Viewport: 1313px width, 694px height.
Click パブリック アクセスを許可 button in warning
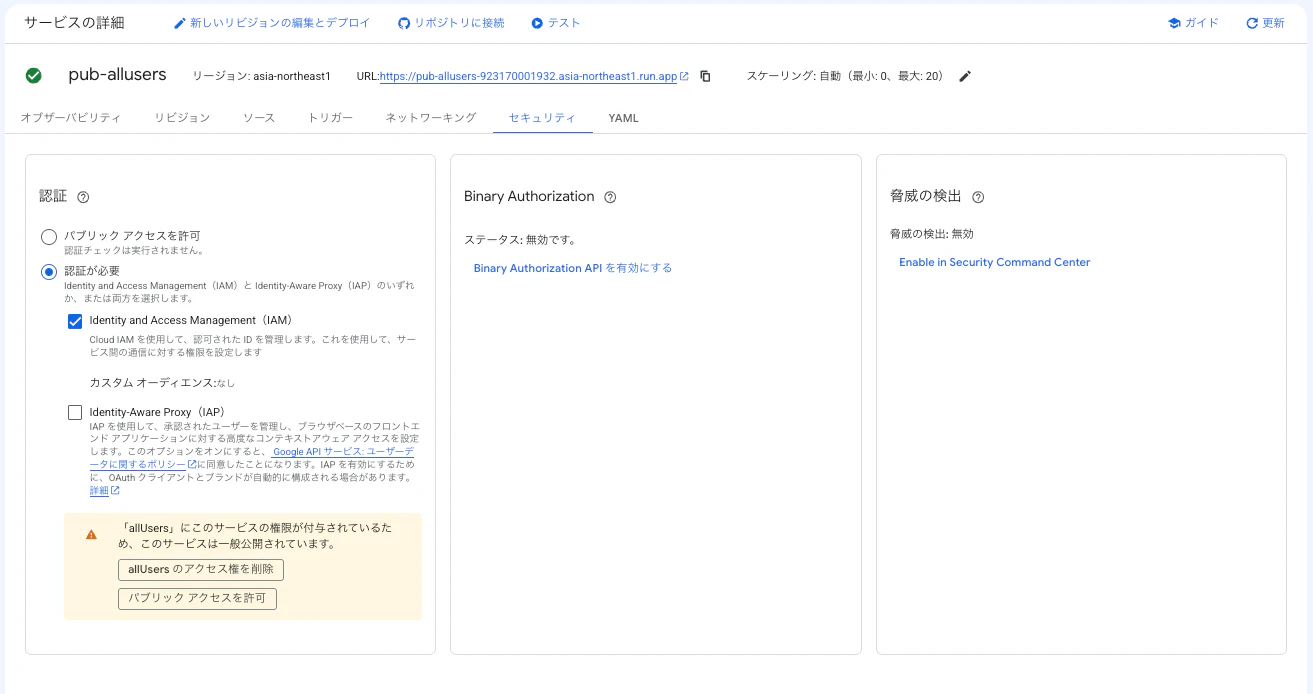(197, 599)
